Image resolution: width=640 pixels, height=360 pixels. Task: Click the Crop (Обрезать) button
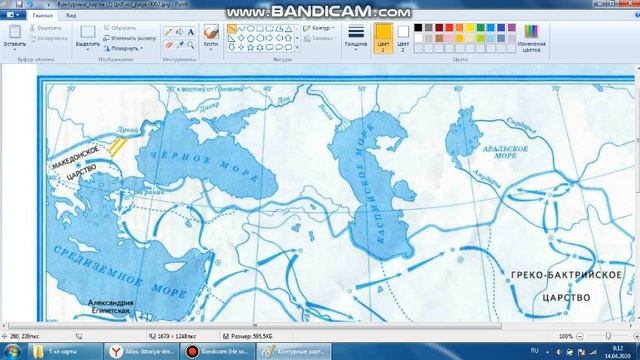(x=120, y=28)
